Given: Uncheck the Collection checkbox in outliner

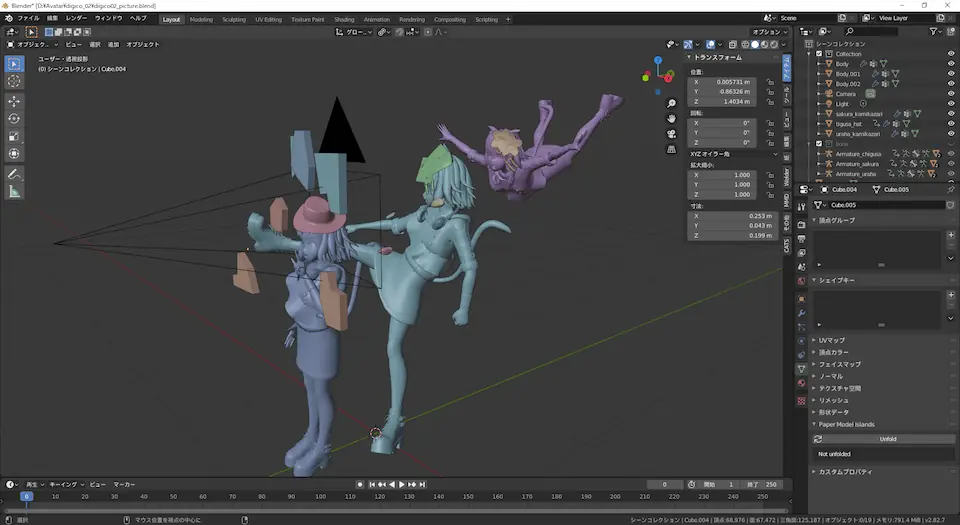Looking at the screenshot, I should coord(820,54).
